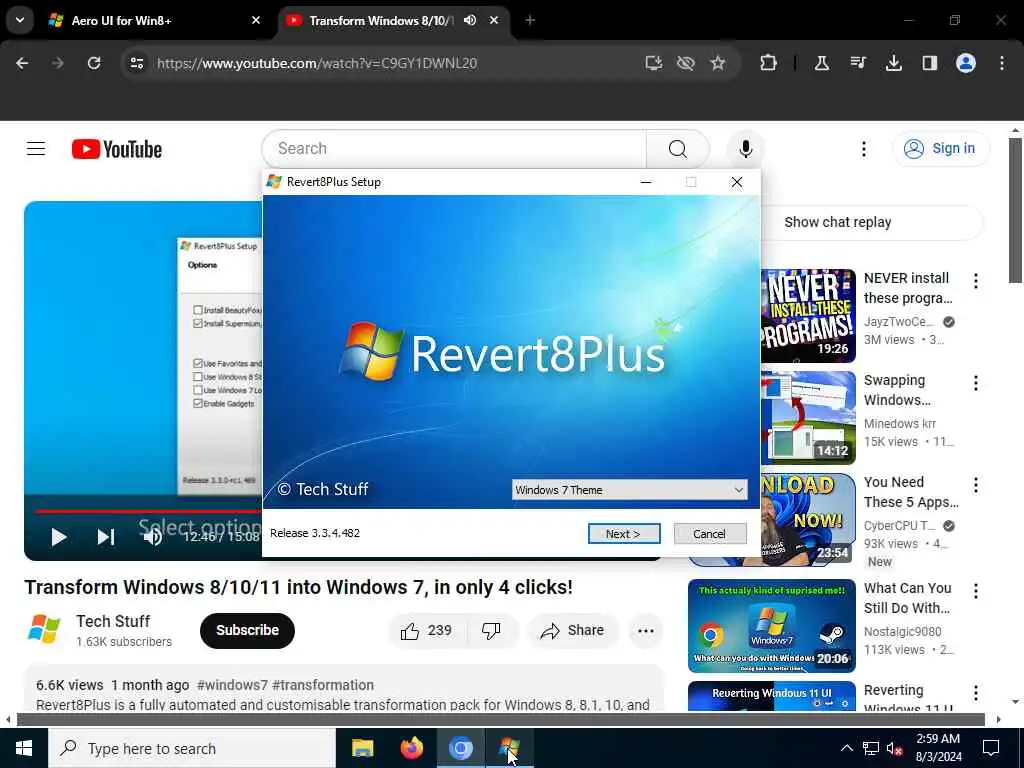1024x768 pixels.
Task: Open browser extensions puzzle icon
Action: [769, 63]
